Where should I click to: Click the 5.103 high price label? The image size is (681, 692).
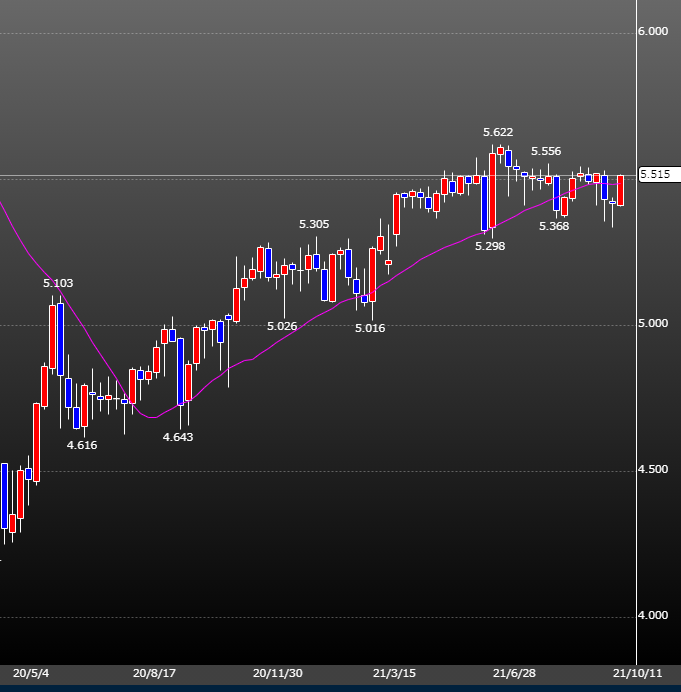[58, 283]
